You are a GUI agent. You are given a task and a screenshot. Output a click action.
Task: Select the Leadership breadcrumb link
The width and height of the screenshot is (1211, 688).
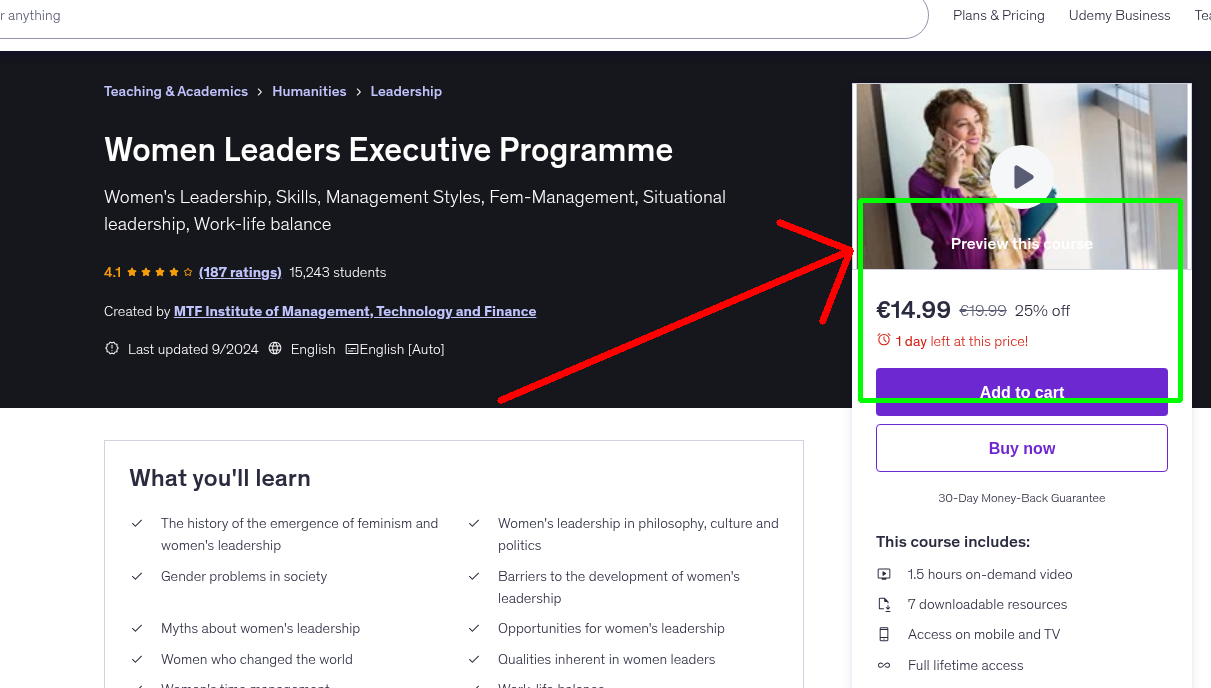[x=406, y=91]
